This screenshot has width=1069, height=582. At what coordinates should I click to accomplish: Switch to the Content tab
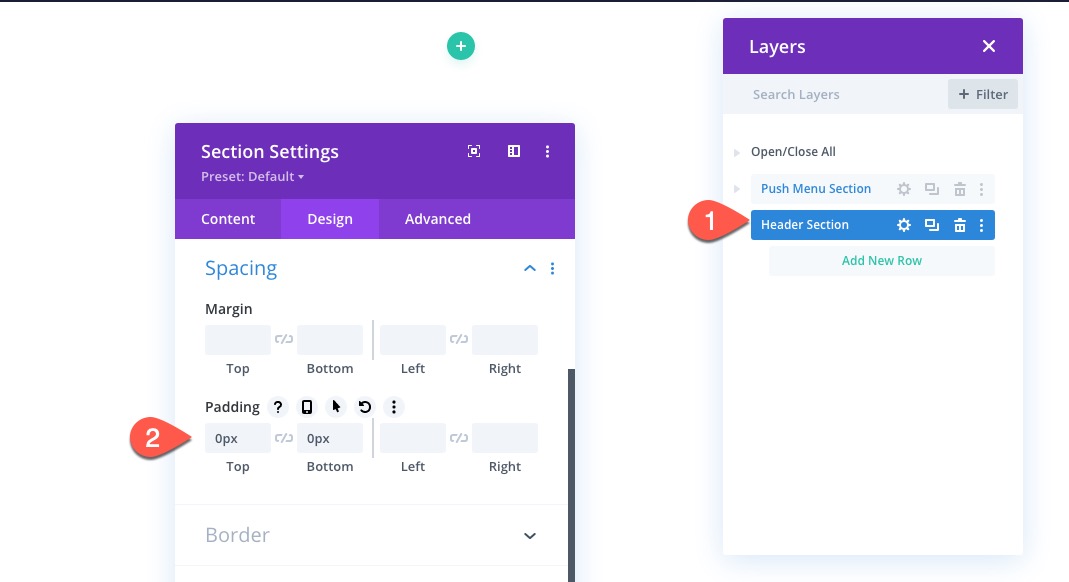click(x=228, y=219)
